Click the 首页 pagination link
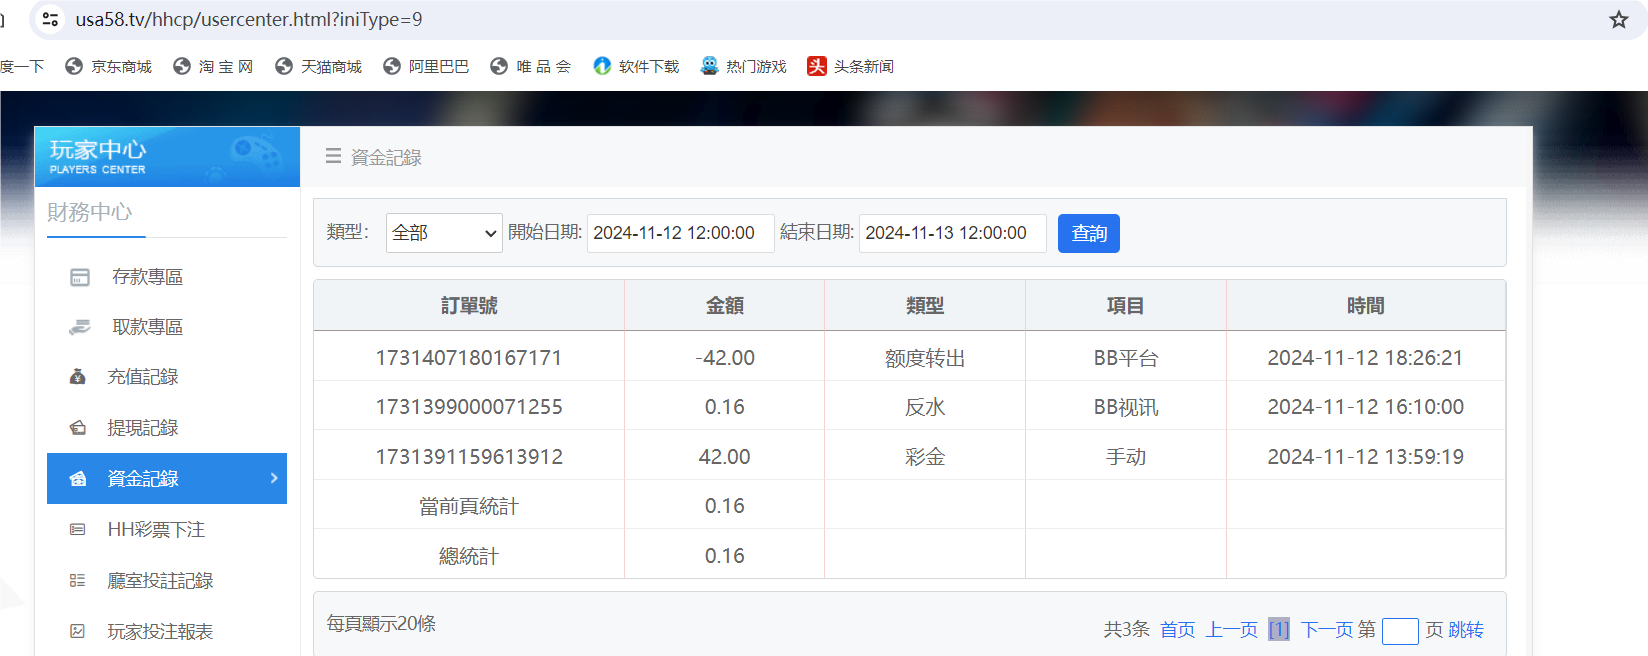Screen dimensions: 1648x656 tap(1177, 630)
